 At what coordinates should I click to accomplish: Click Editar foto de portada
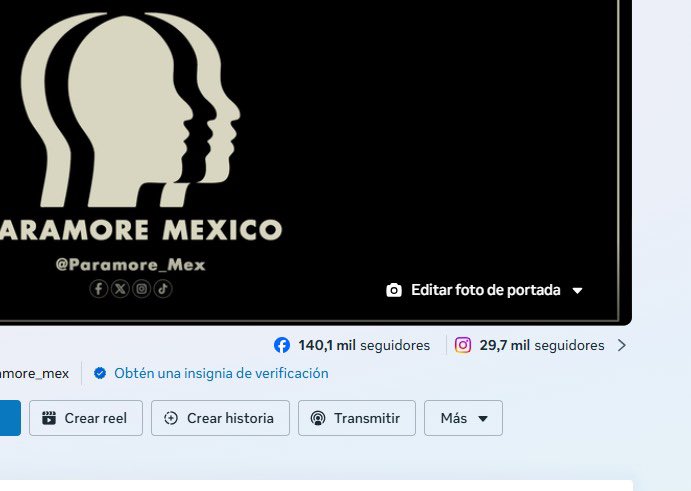[485, 290]
